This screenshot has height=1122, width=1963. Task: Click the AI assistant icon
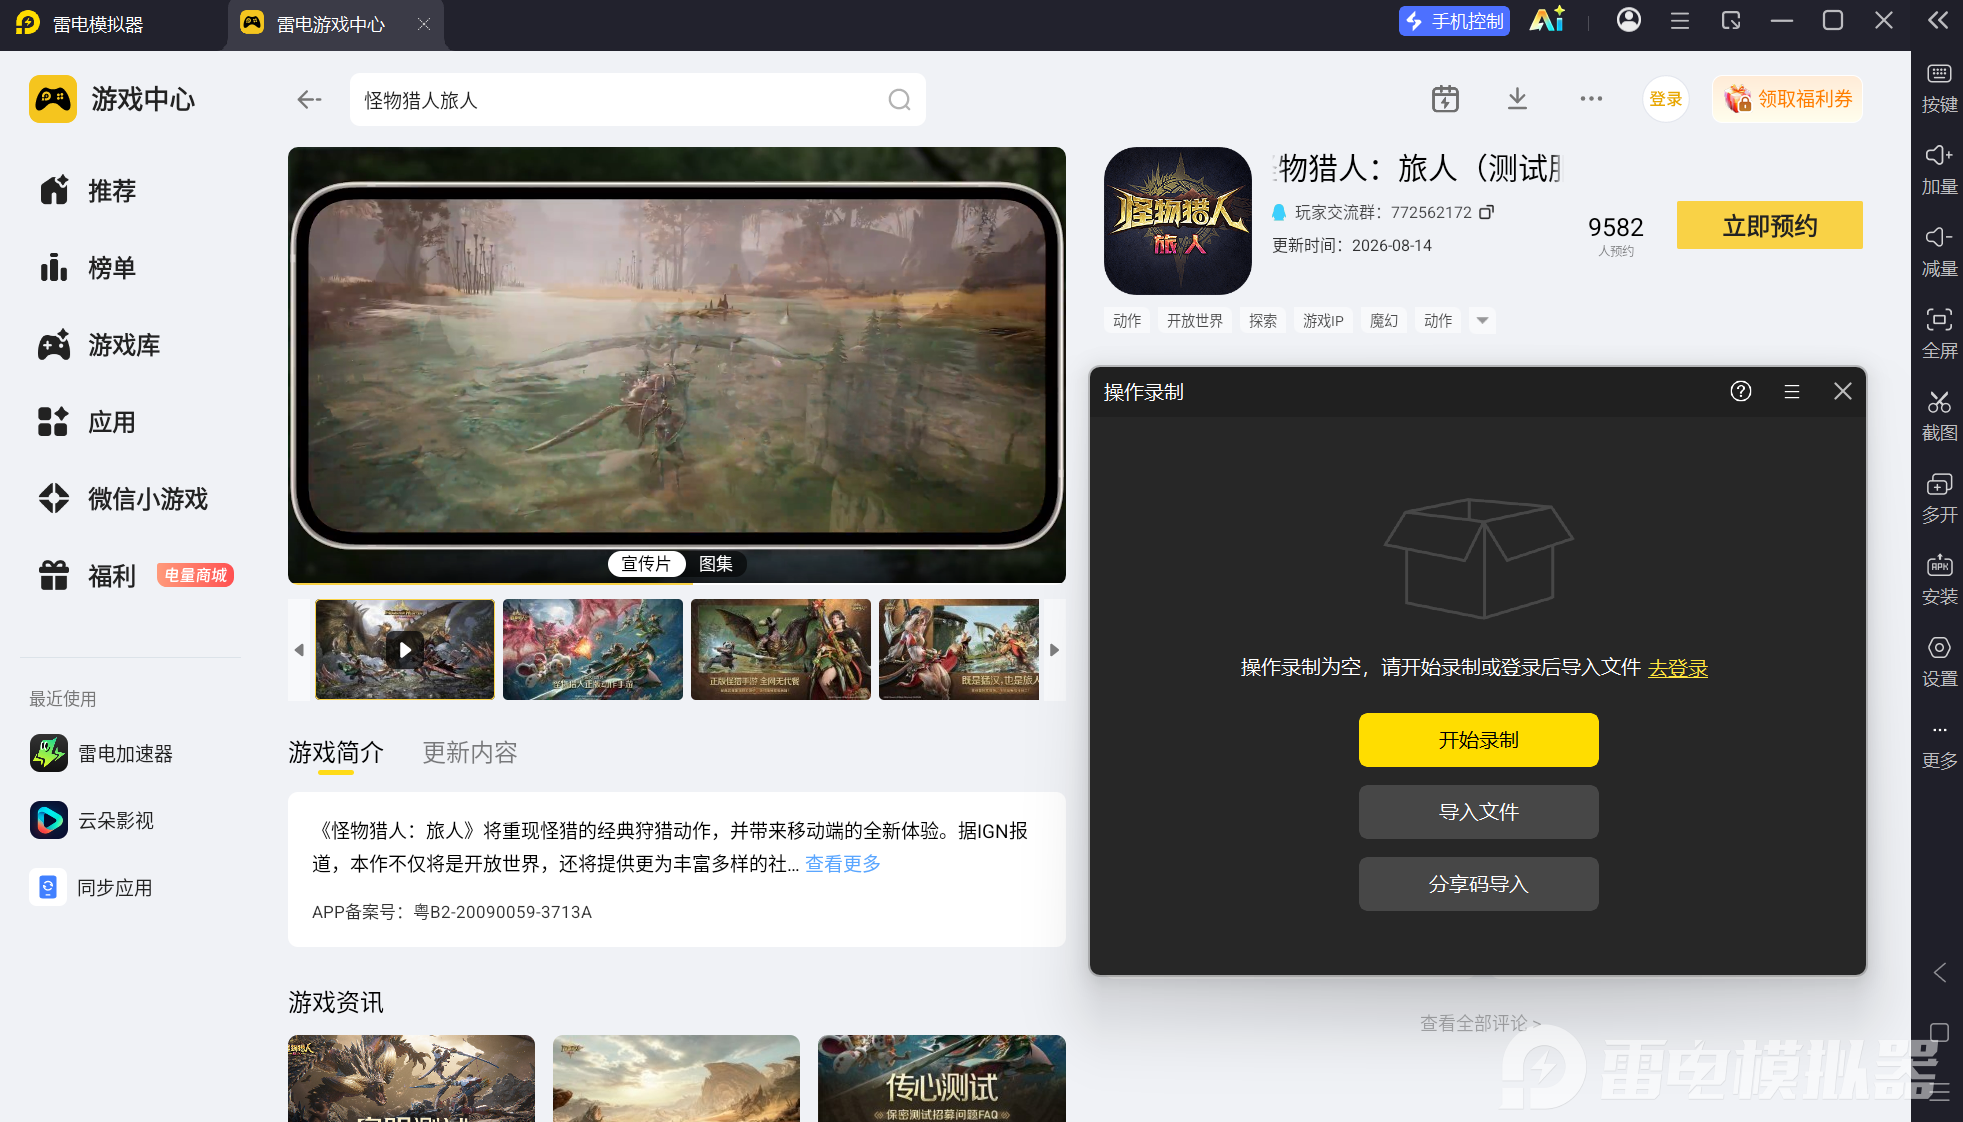[1547, 20]
